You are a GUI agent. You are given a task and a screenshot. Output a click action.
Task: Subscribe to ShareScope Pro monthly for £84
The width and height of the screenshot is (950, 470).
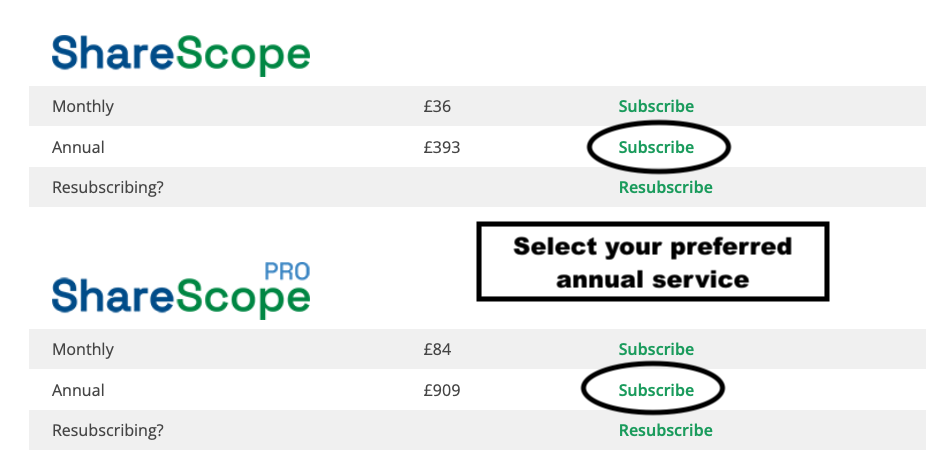pyautogui.click(x=656, y=349)
